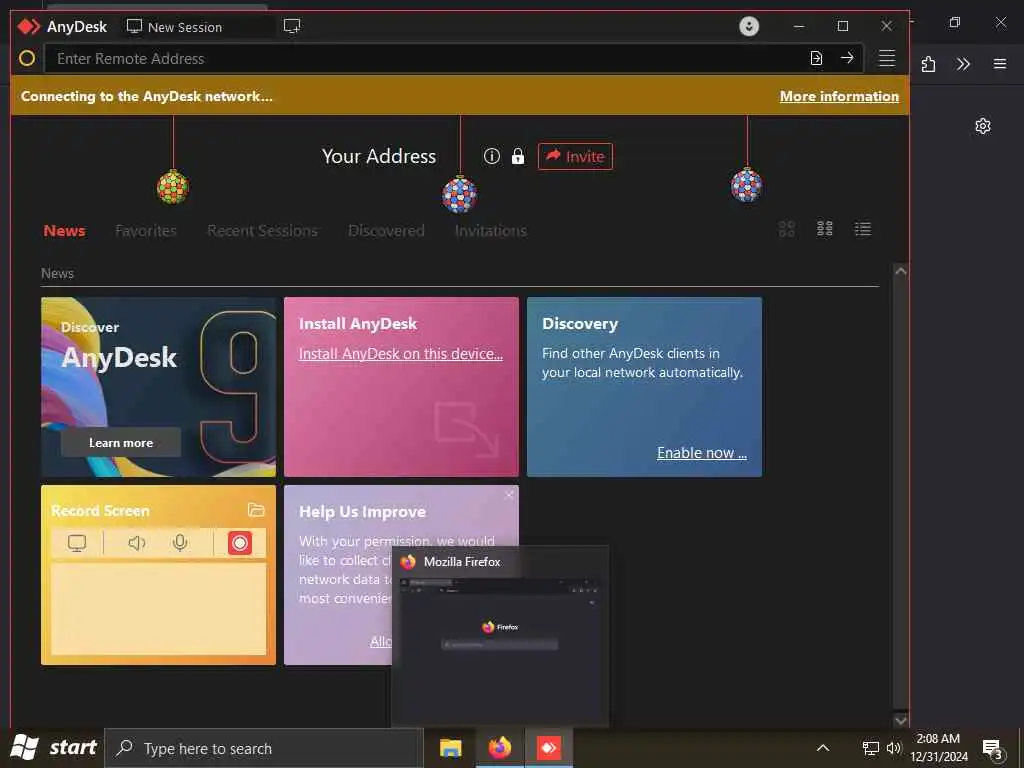Click the Firefox taskbar icon
The width and height of the screenshot is (1024, 768).
[500, 748]
